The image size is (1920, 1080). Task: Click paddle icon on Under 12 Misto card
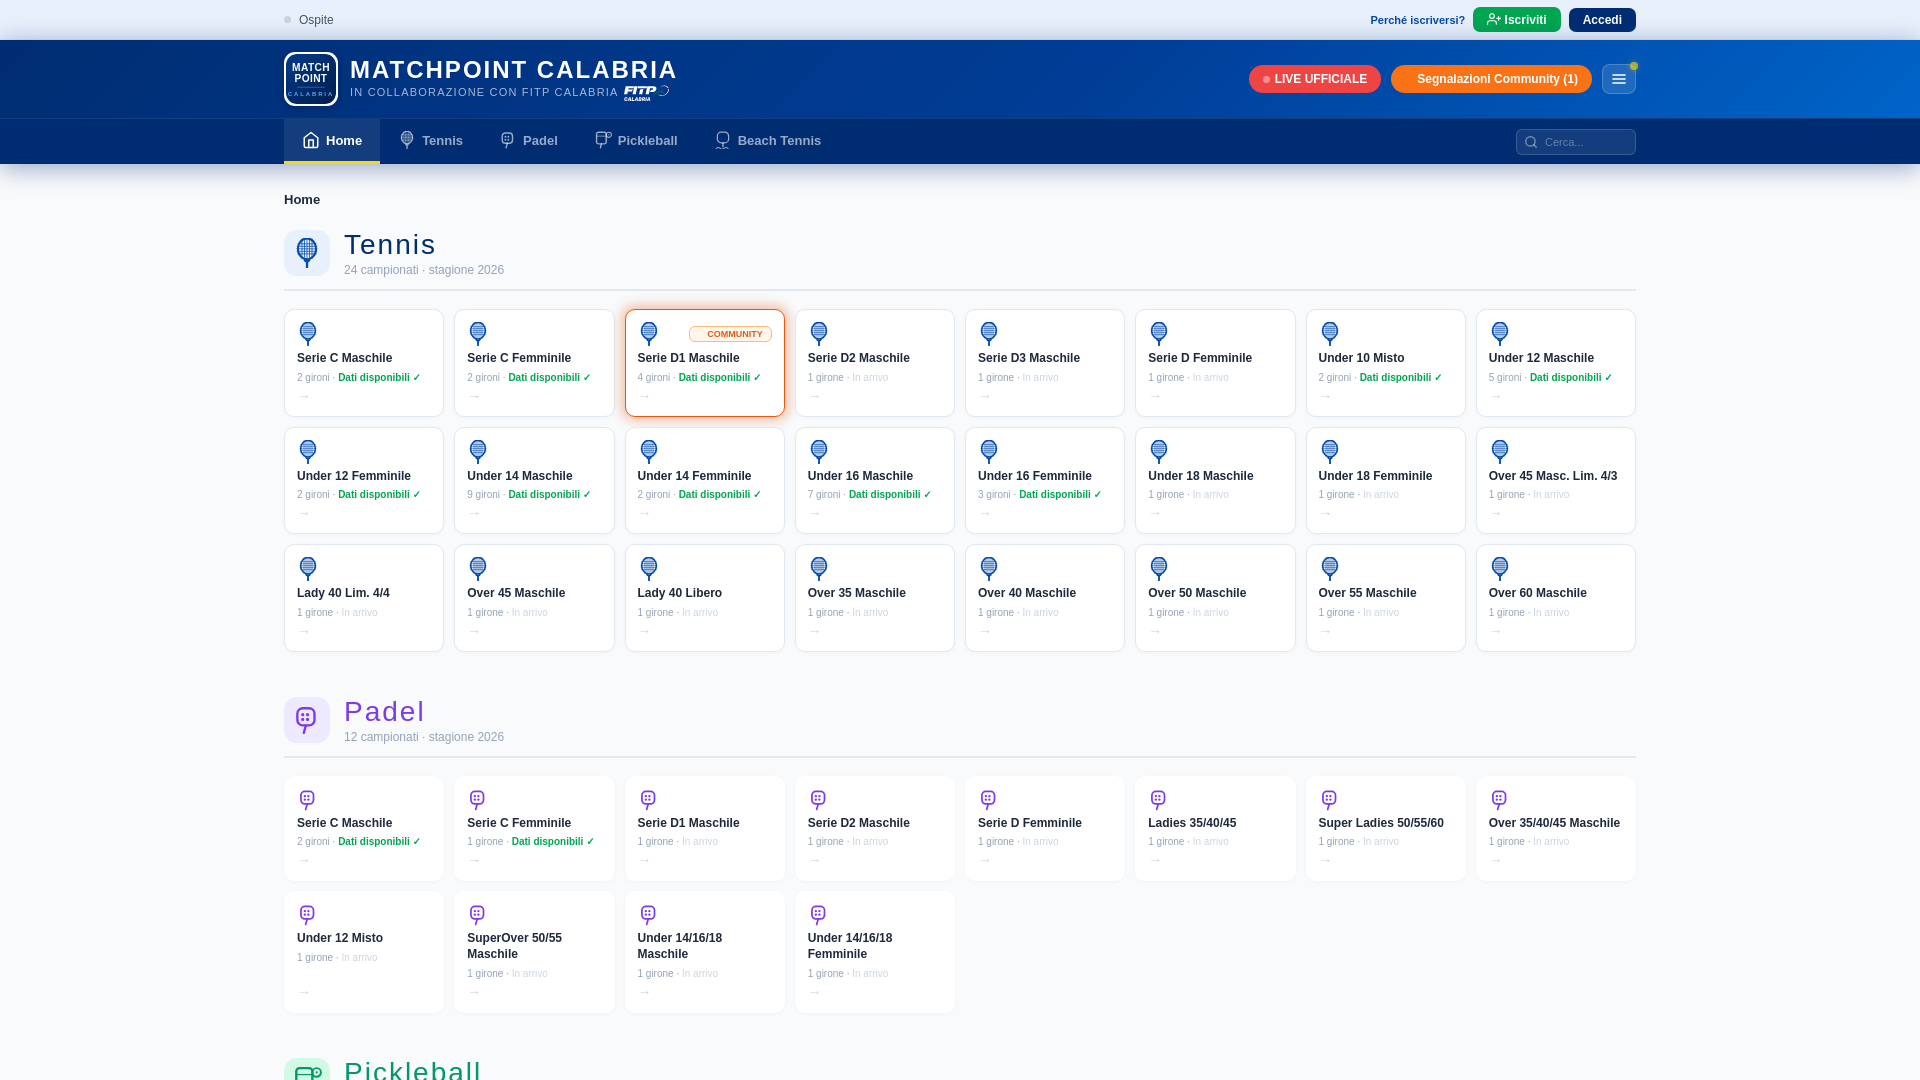[307, 914]
